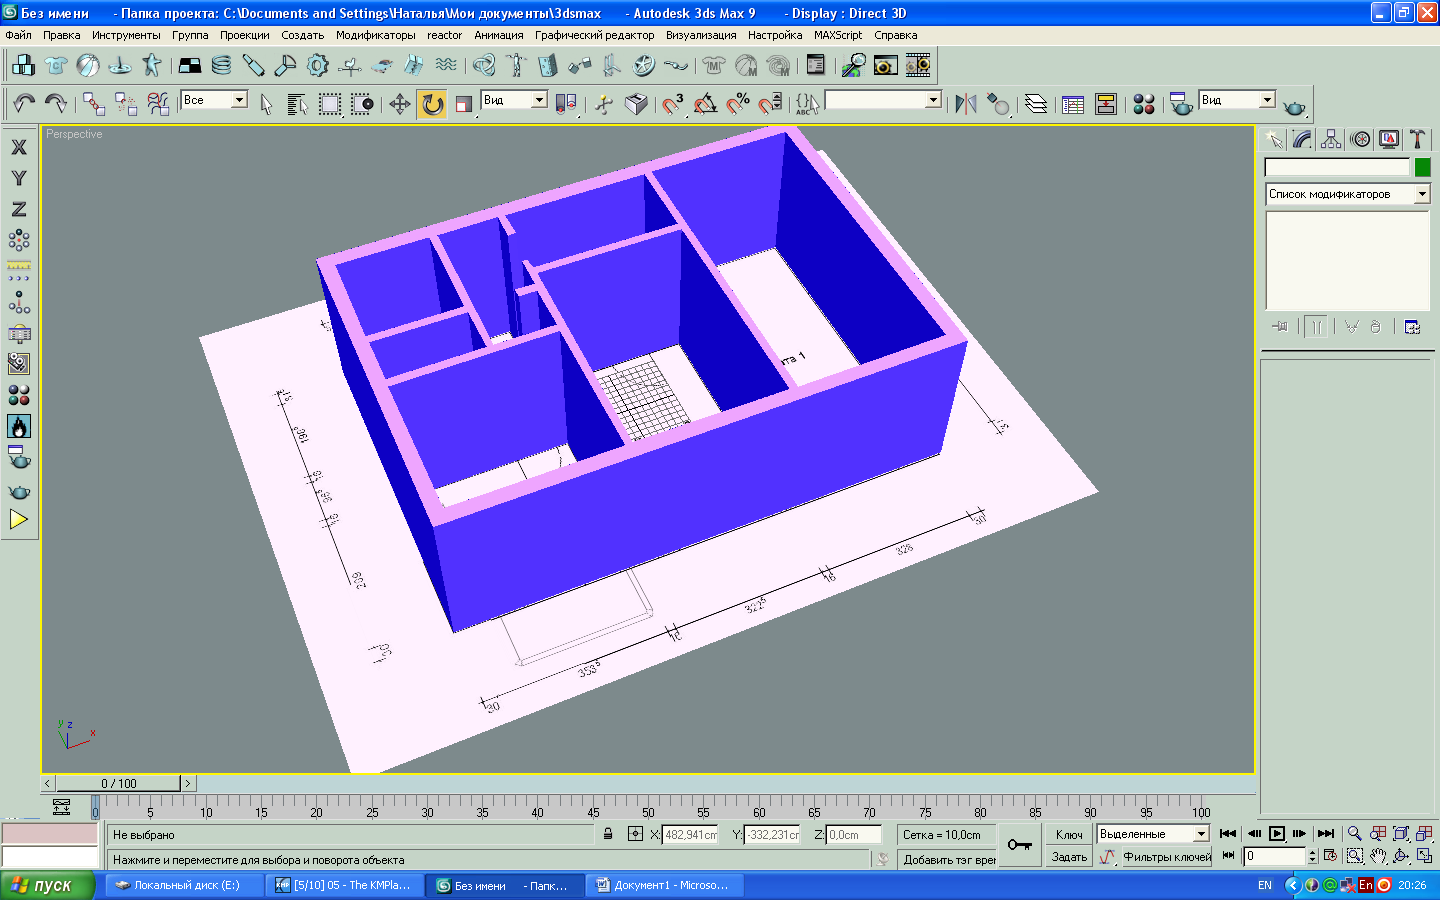Select the Select and Link tool
Image resolution: width=1440 pixels, height=900 pixels.
coord(94,103)
